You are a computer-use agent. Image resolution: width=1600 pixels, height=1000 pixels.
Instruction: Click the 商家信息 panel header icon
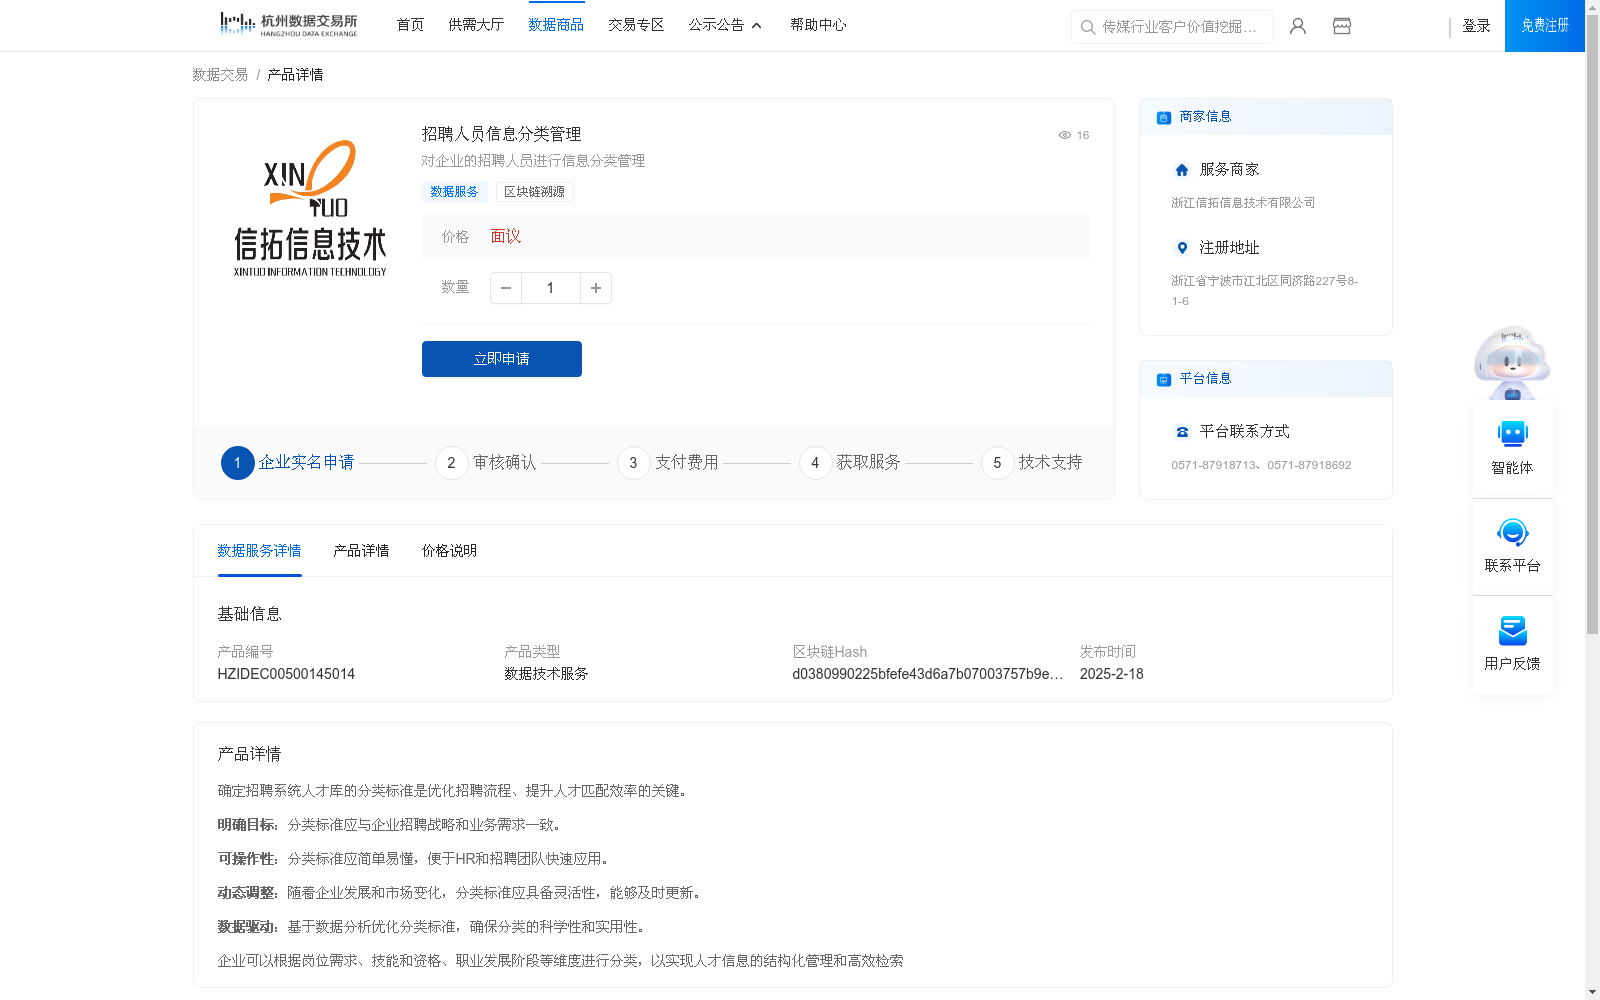[1164, 117]
